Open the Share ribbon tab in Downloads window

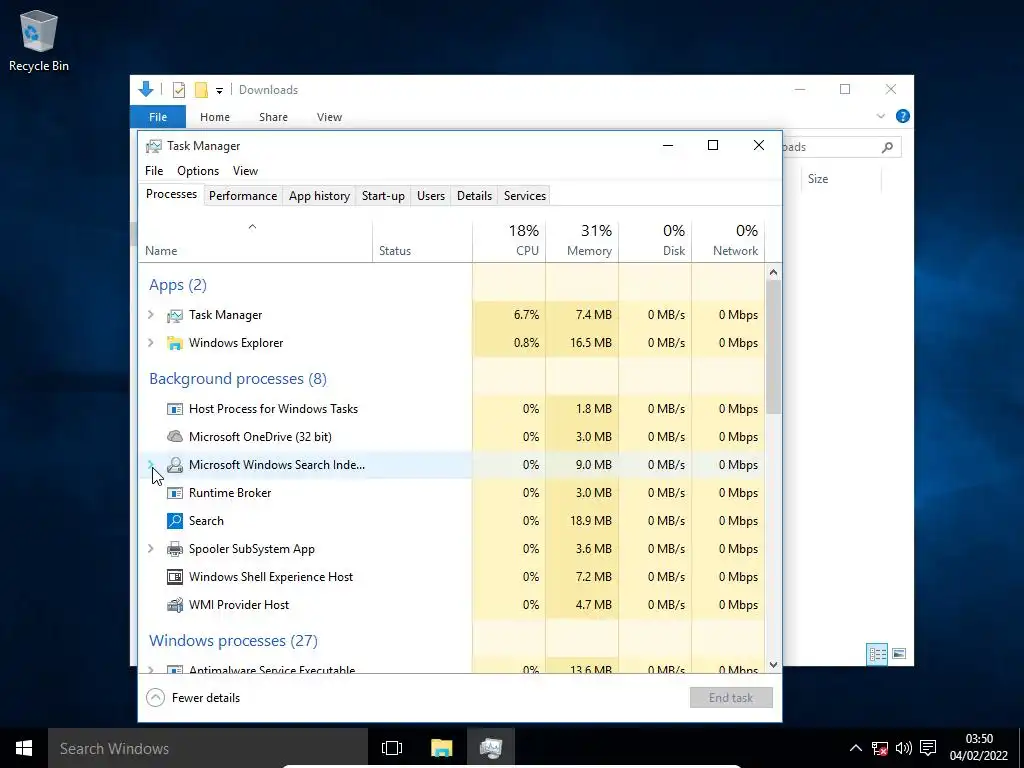pyautogui.click(x=273, y=117)
